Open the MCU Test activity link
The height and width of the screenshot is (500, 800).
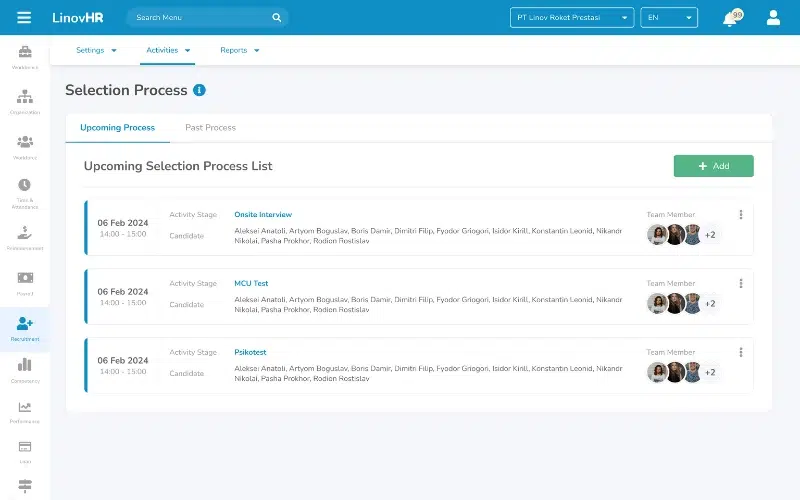(251, 283)
